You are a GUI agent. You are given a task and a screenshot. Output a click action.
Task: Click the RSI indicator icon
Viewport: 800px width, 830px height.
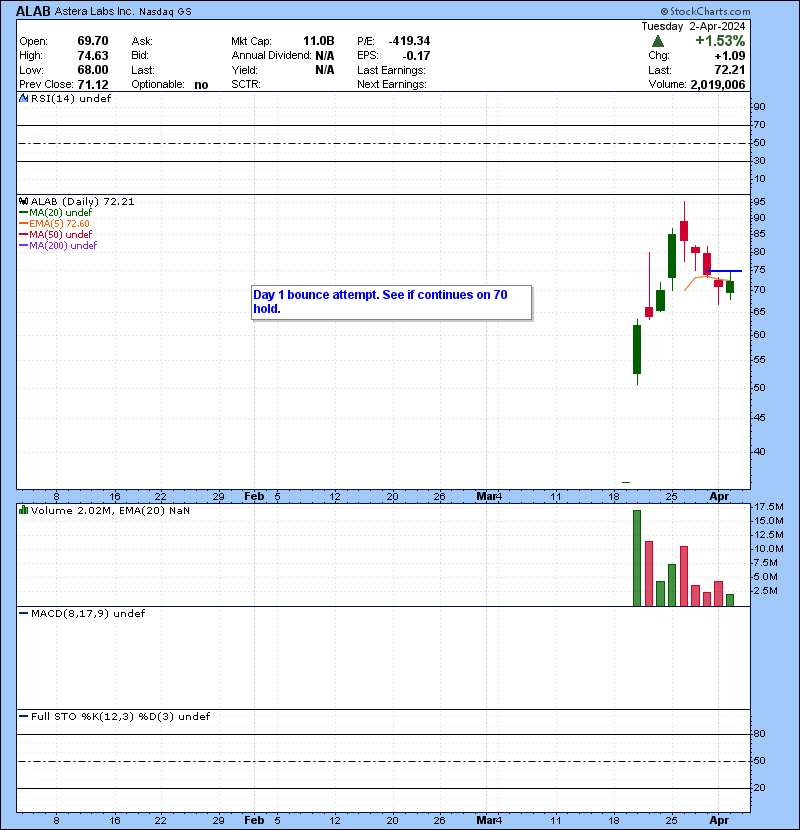click(23, 98)
